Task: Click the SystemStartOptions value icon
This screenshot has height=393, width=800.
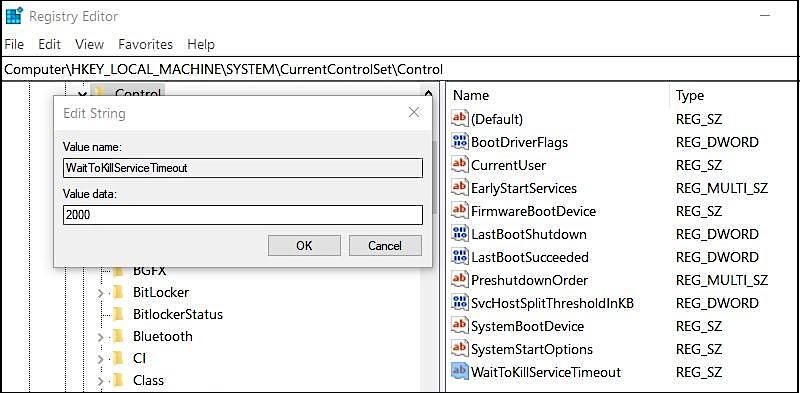Action: coord(460,349)
